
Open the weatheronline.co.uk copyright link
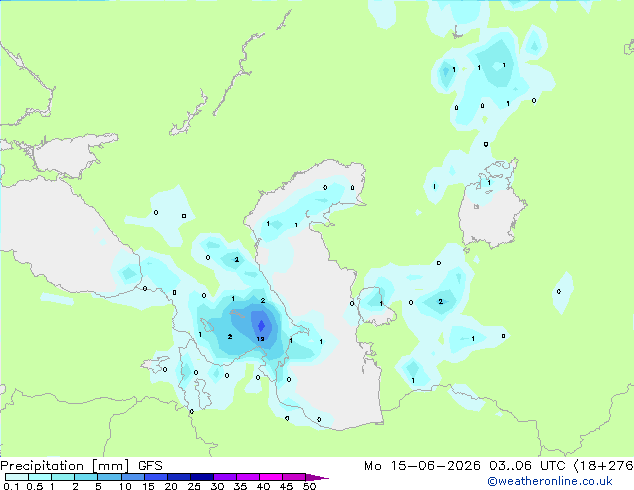point(550,481)
